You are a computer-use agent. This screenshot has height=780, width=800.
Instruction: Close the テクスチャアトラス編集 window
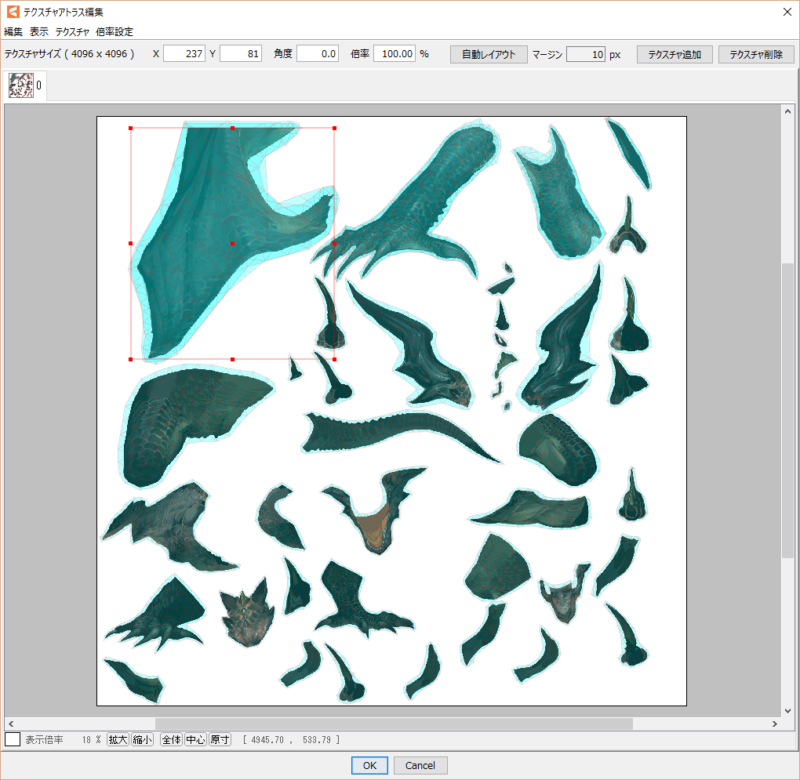787,12
